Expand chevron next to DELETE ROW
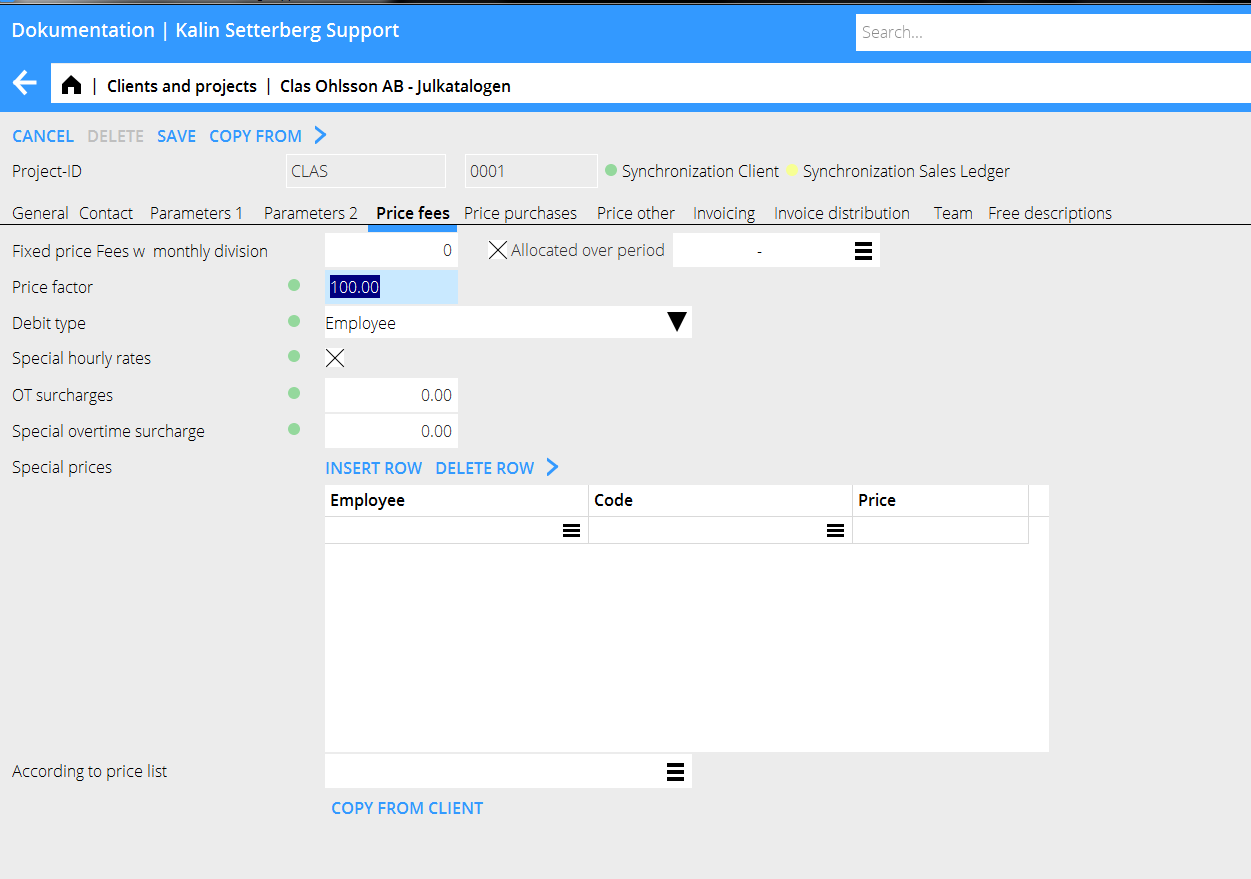 pos(552,467)
